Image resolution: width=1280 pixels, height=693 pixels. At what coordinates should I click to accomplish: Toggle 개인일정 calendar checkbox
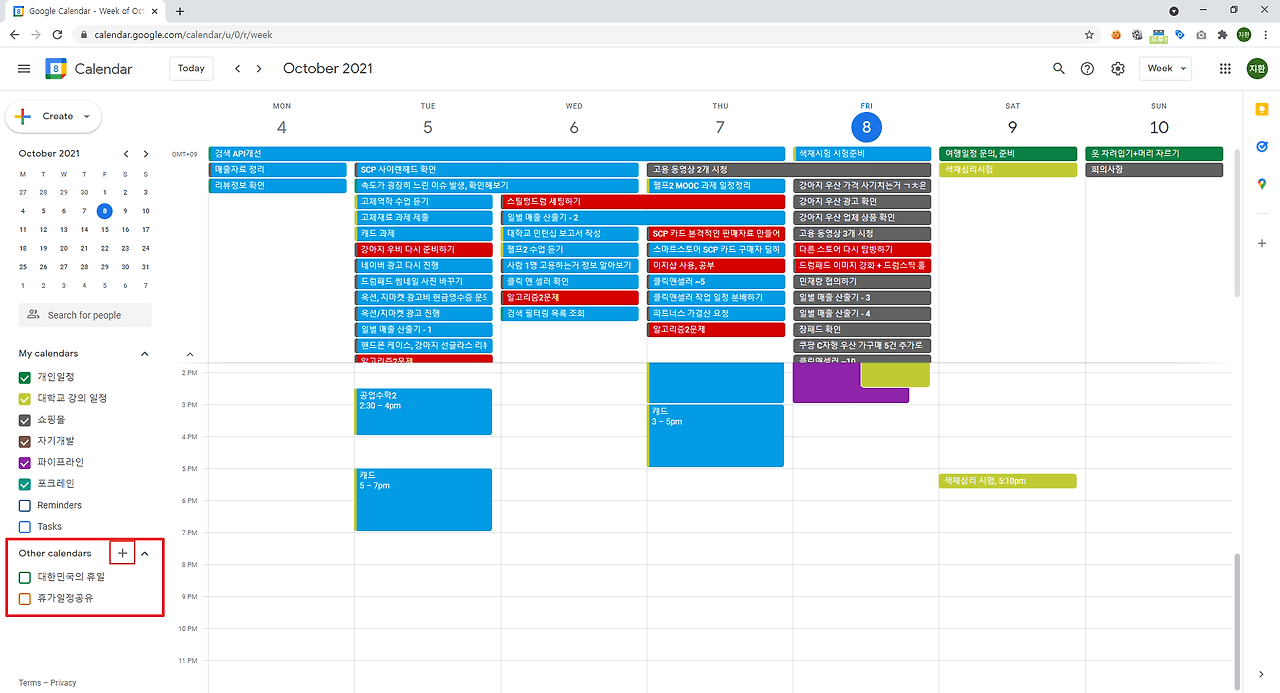pyautogui.click(x=25, y=377)
